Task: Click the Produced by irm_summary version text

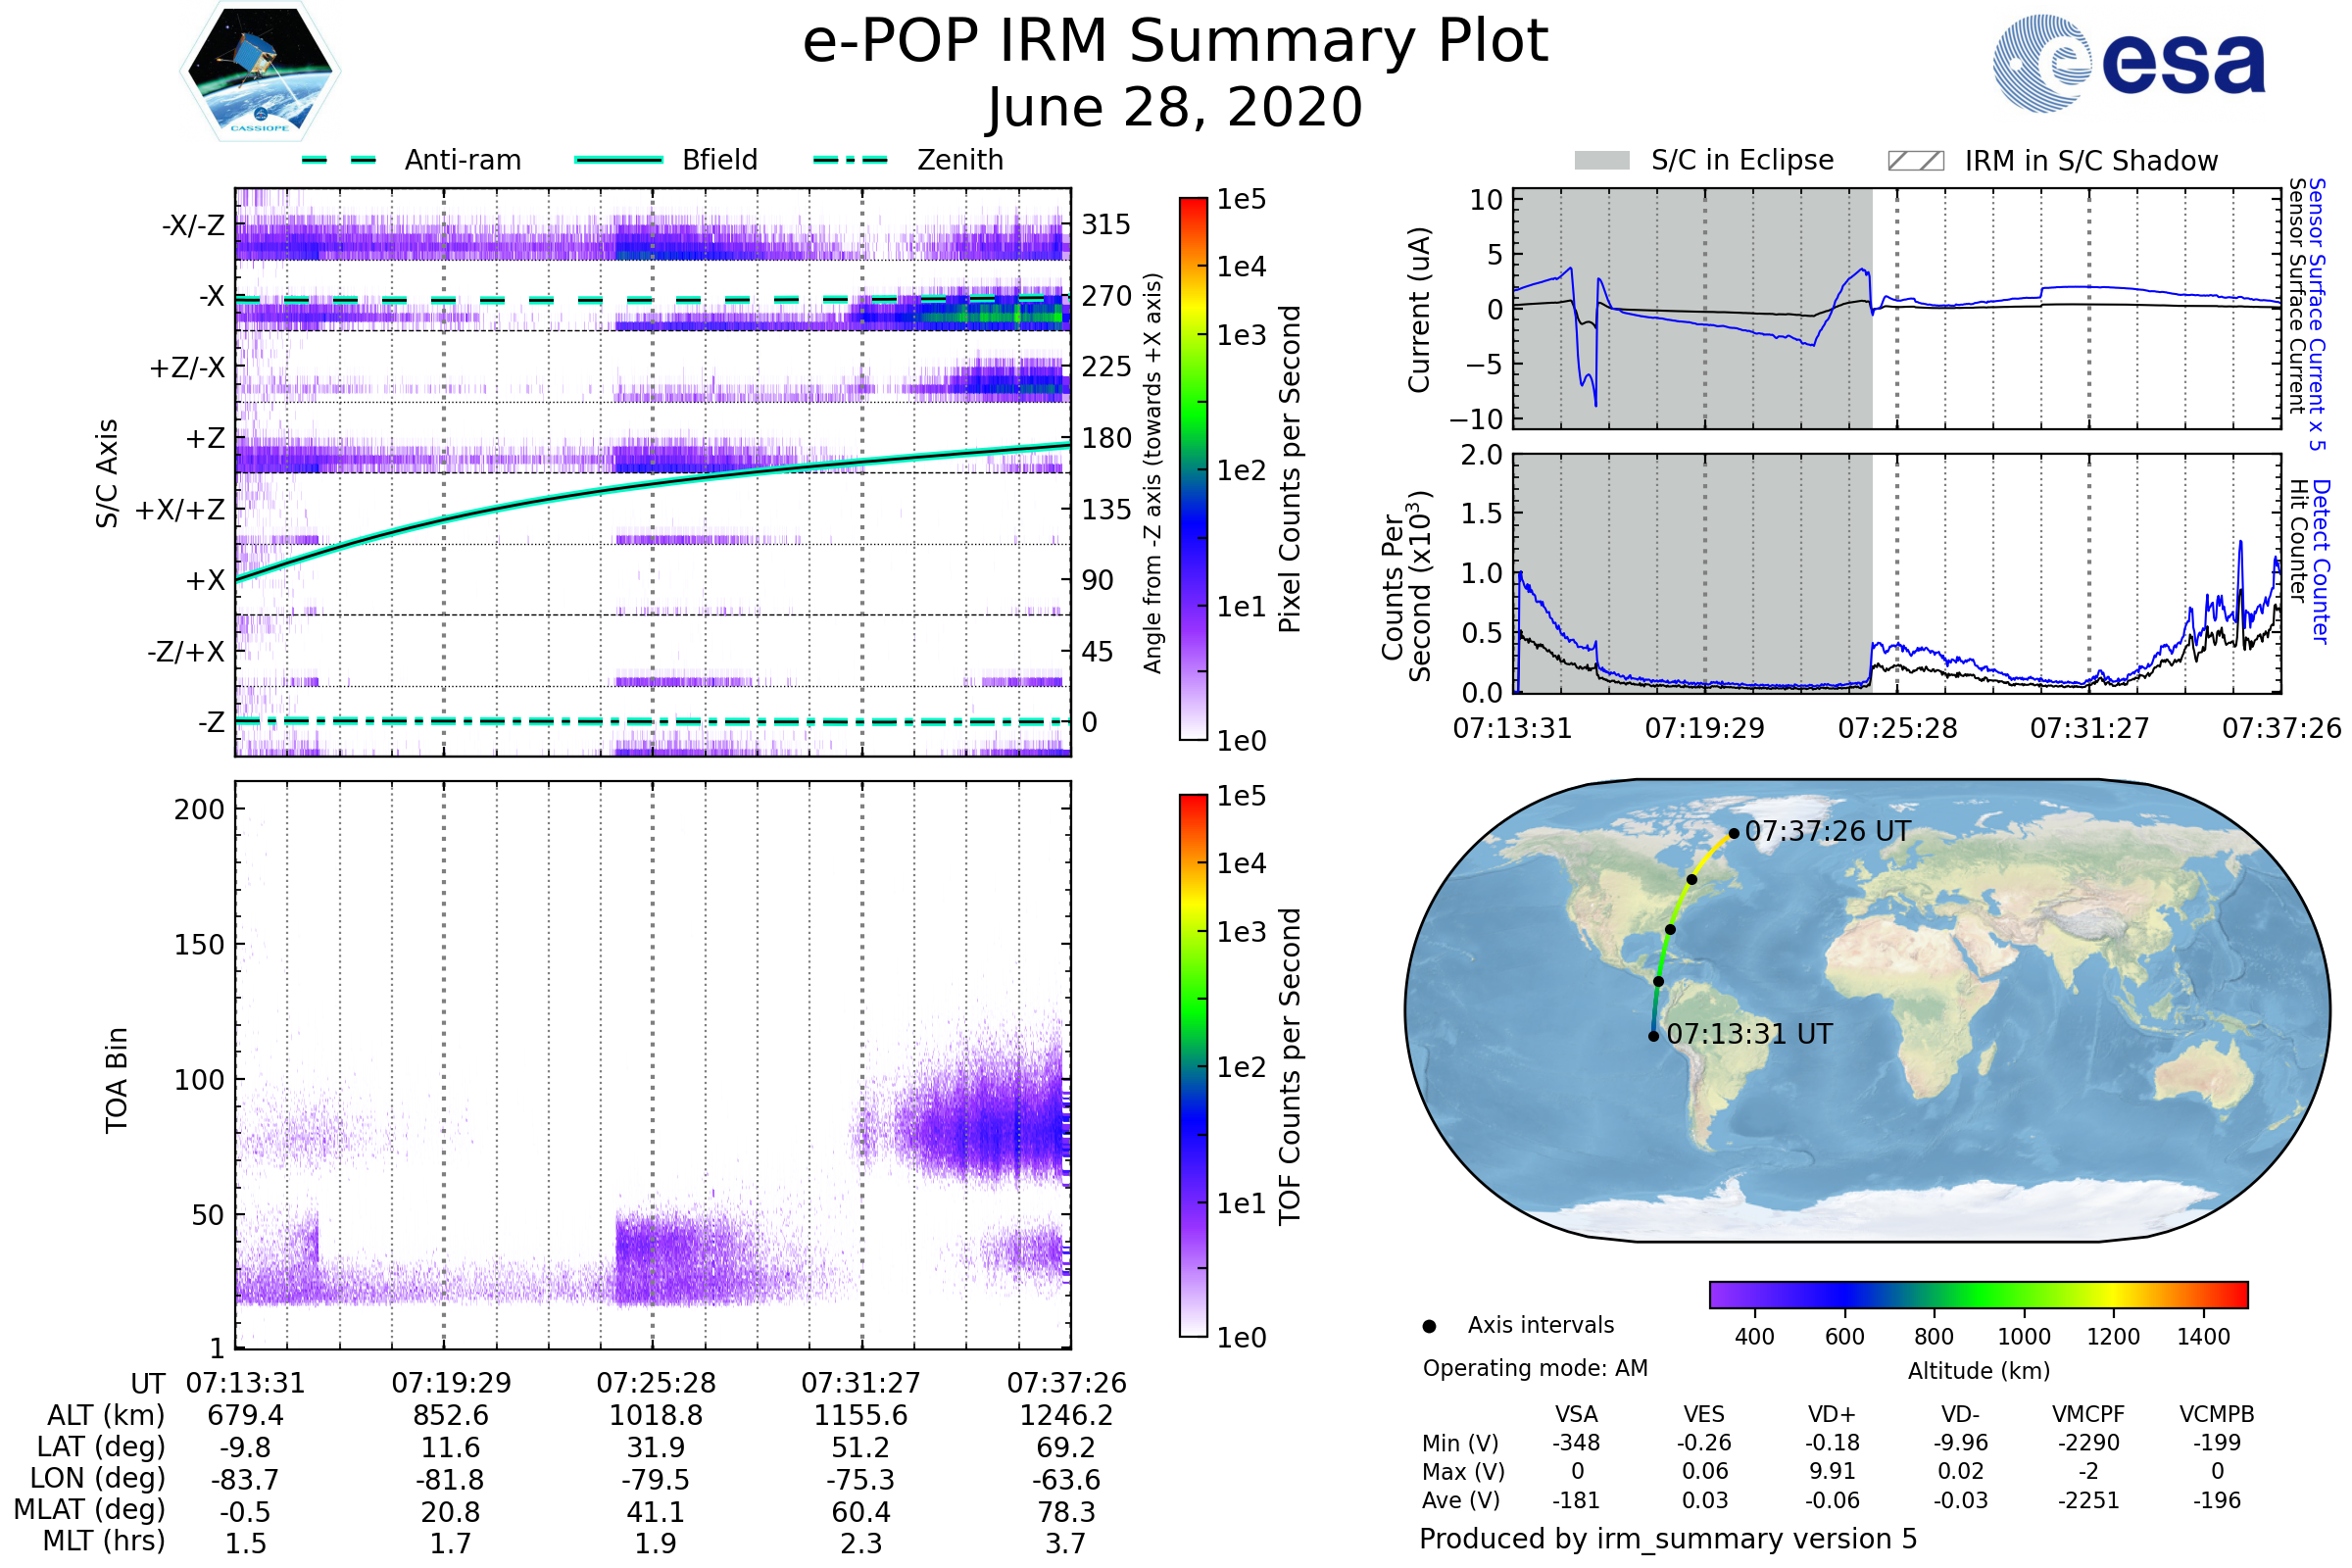Action: tap(1667, 1539)
